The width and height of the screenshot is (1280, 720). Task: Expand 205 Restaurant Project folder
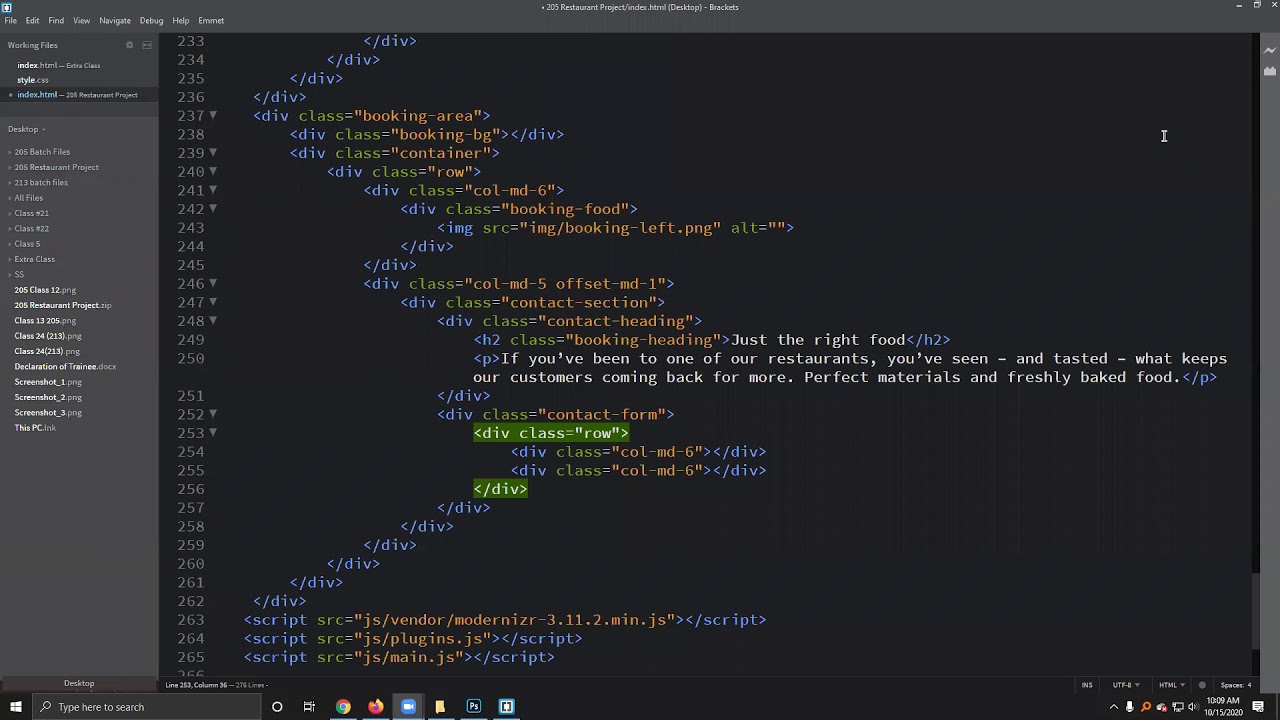pos(56,167)
